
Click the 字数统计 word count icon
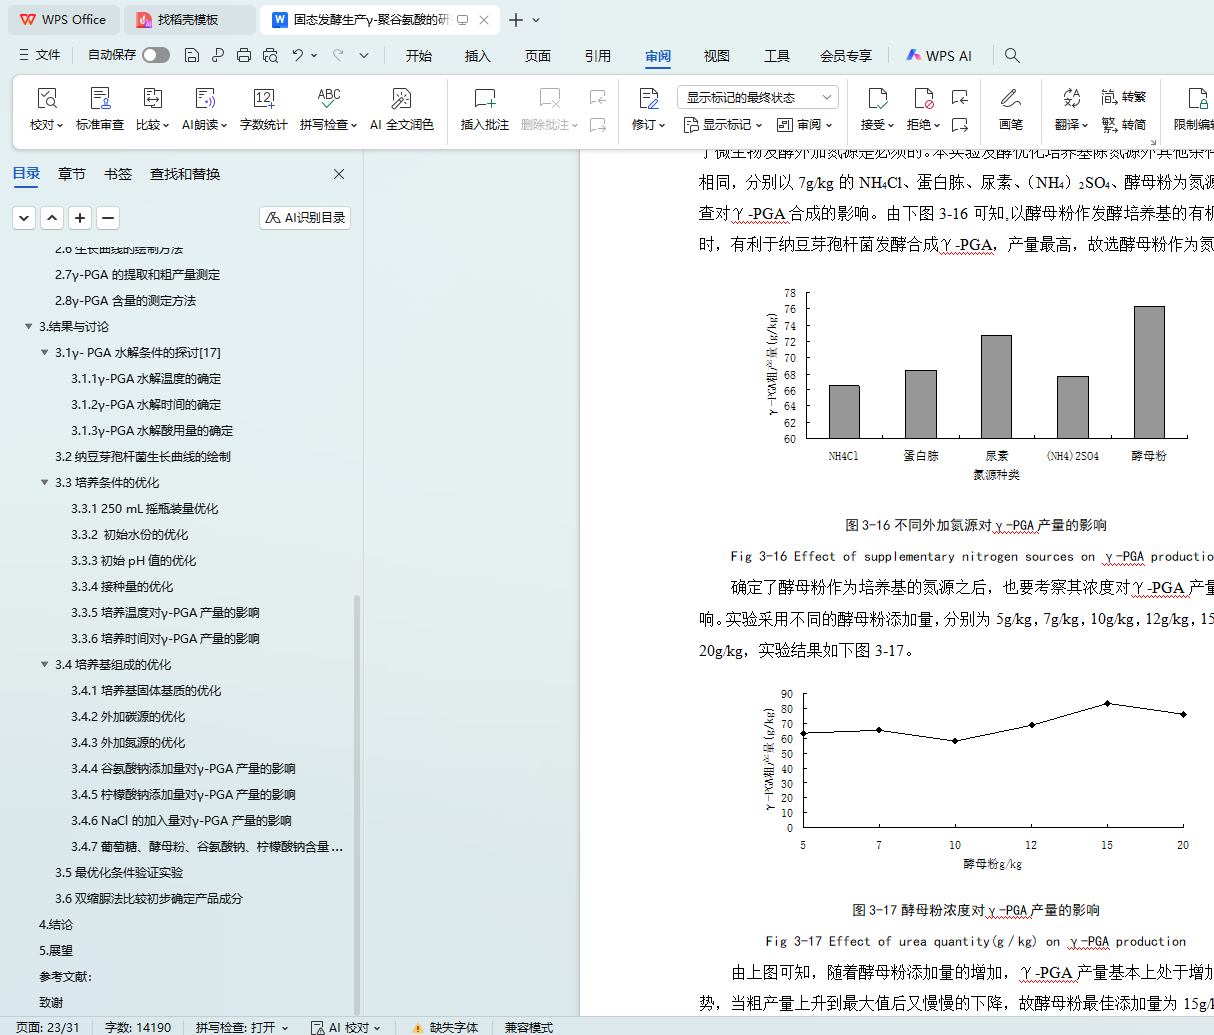pyautogui.click(x=263, y=99)
